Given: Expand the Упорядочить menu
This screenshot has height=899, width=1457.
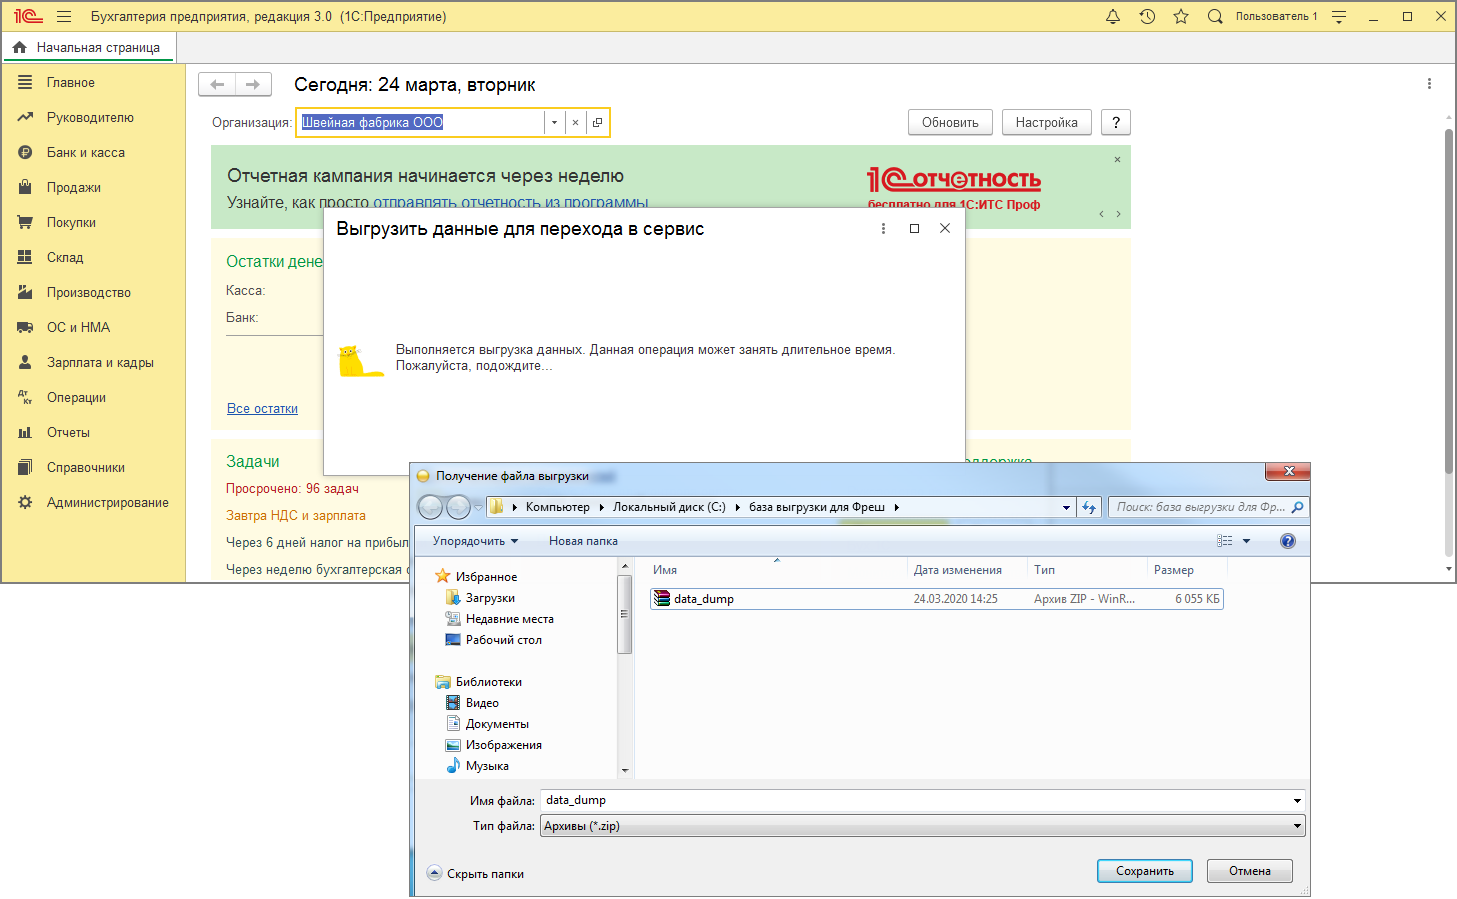Looking at the screenshot, I should pyautogui.click(x=475, y=541).
